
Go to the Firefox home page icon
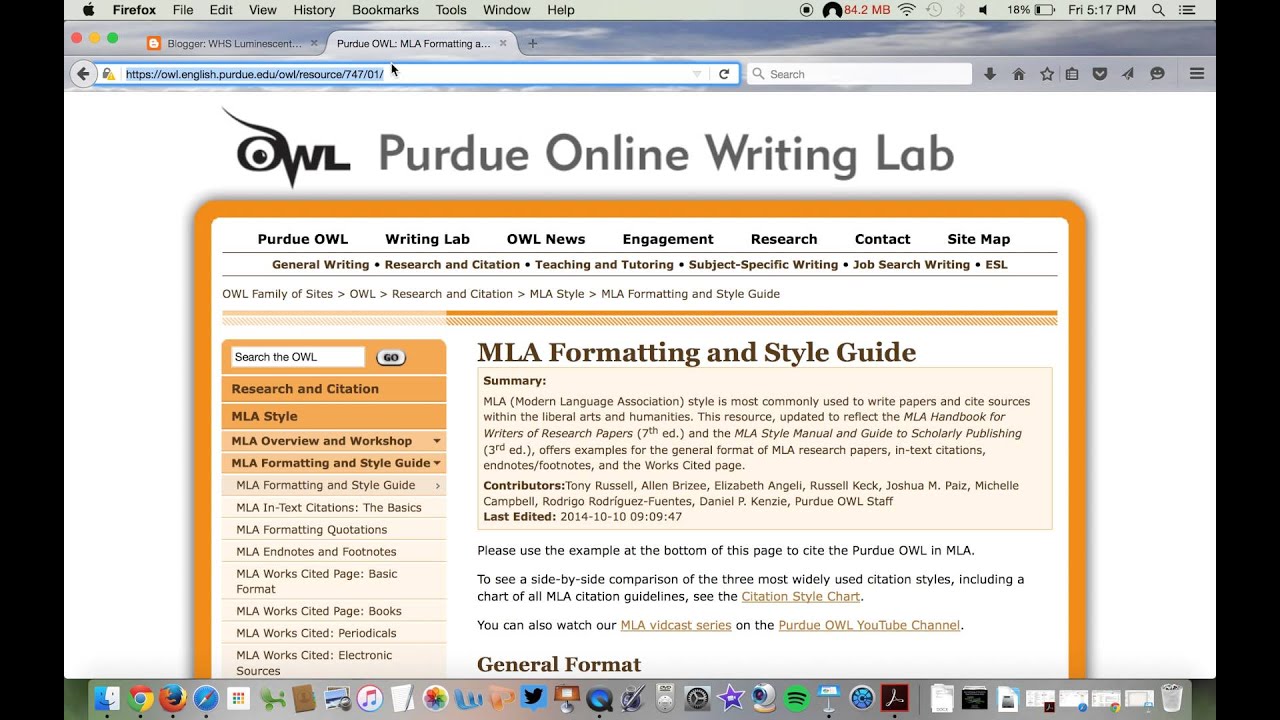pyautogui.click(x=1019, y=74)
